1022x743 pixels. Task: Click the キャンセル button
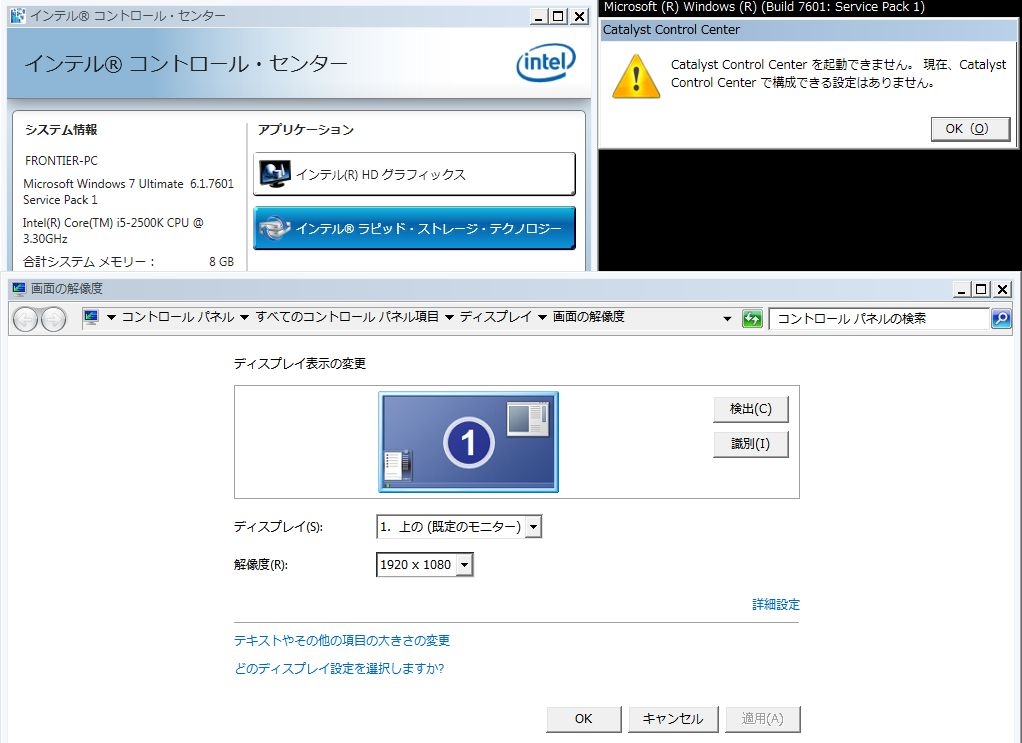pos(673,719)
